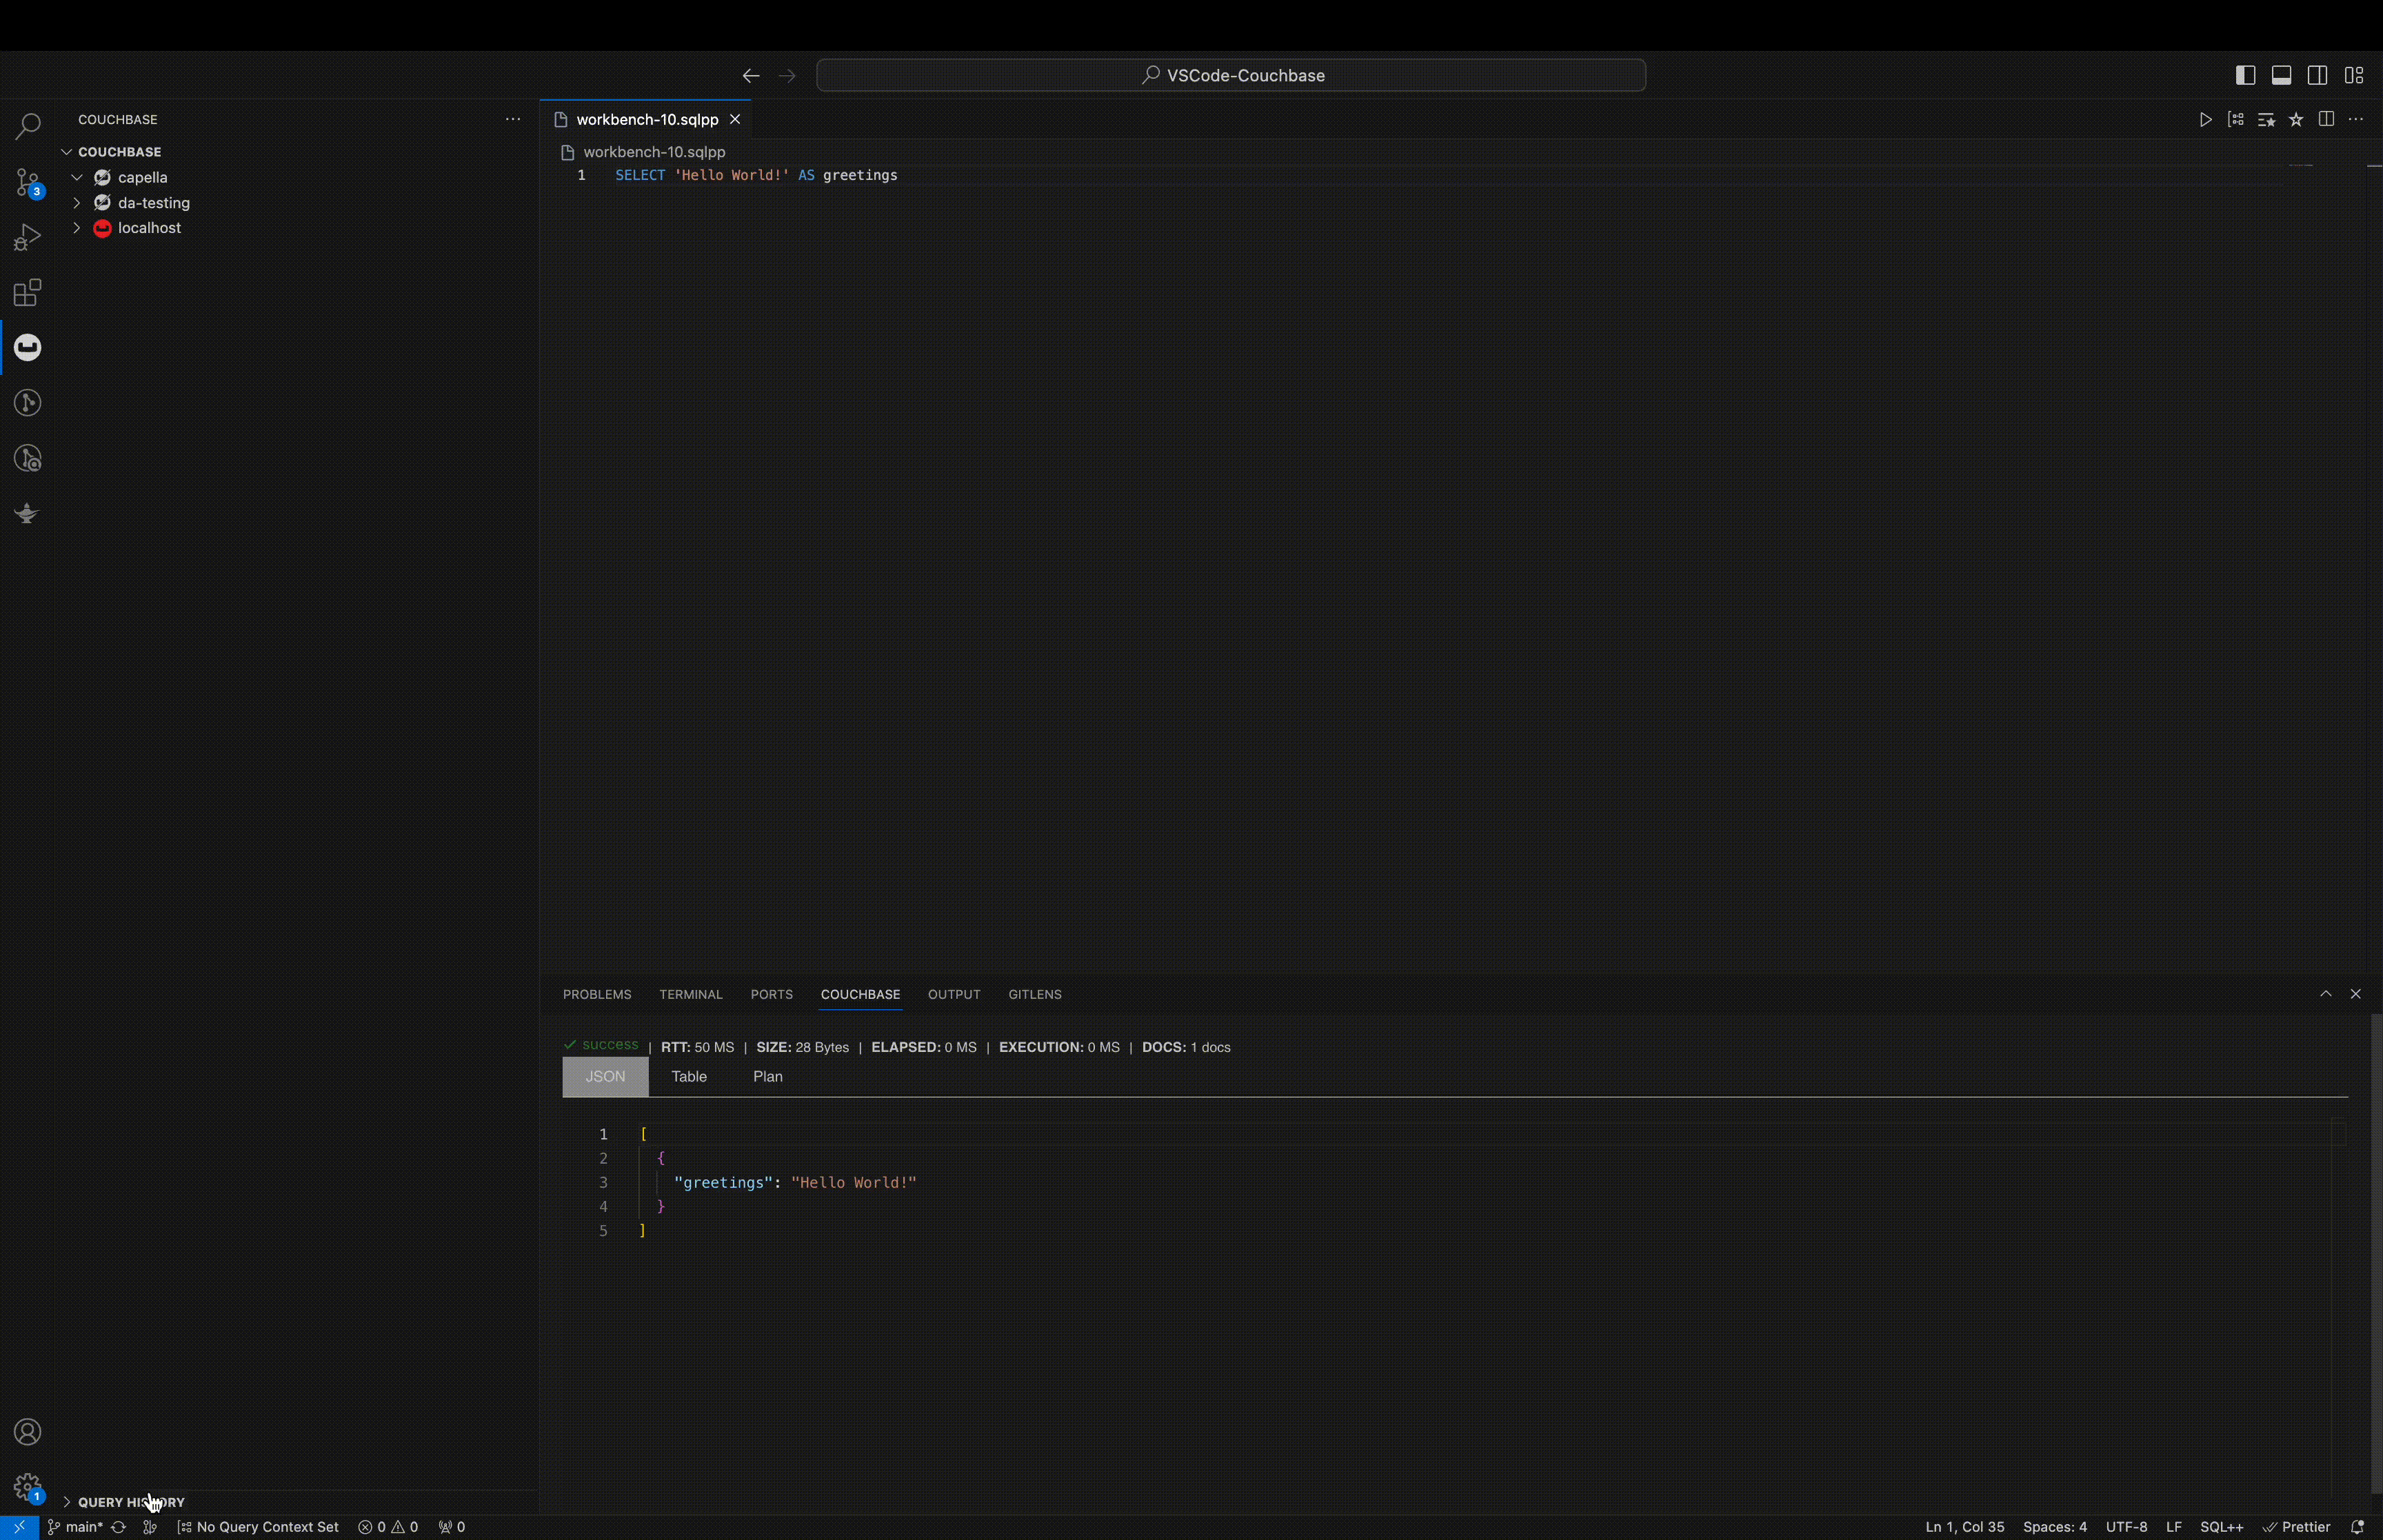Expand the localhost cluster node
This screenshot has height=1540, width=2383.
pyautogui.click(x=77, y=228)
